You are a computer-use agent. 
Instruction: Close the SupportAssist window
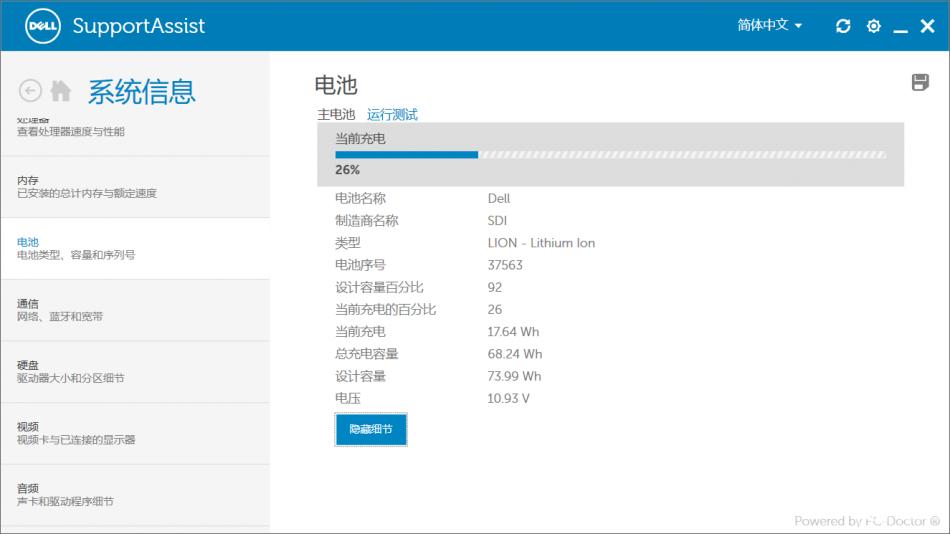click(928, 26)
